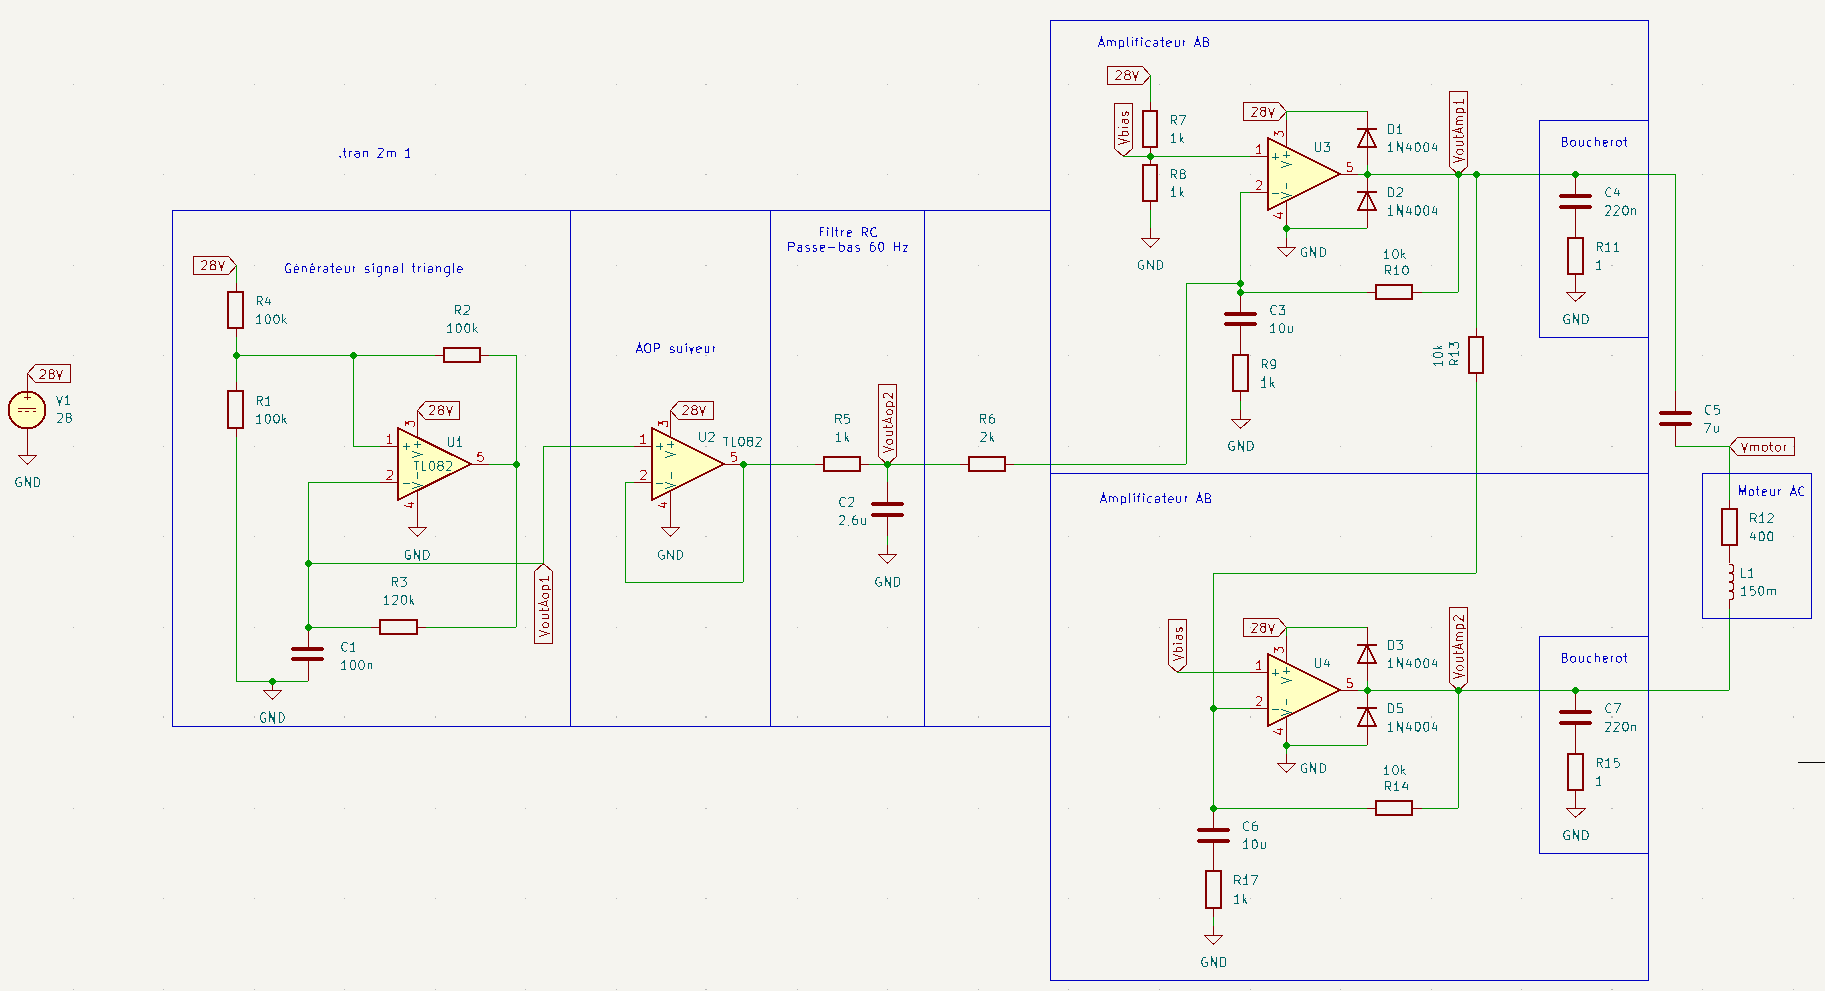Viewport: 1825px width, 991px height.
Task: Select the U4 amplifier op-amp symbol
Action: point(1302,690)
